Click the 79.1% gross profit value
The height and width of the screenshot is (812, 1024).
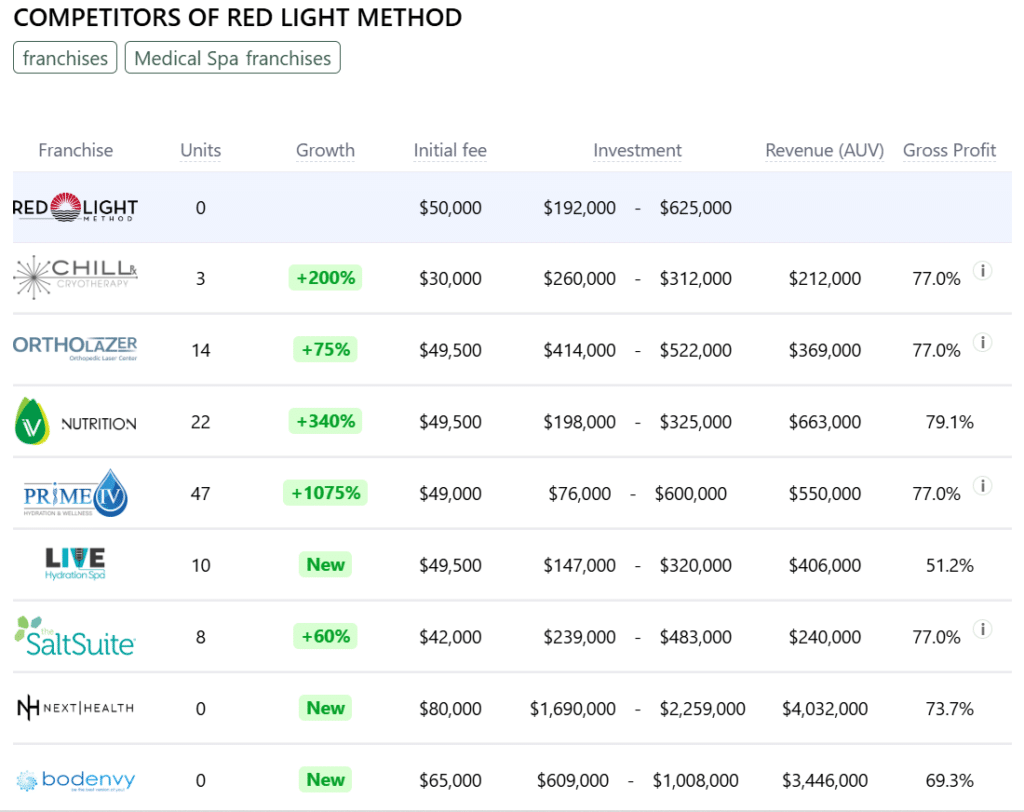(x=950, y=422)
